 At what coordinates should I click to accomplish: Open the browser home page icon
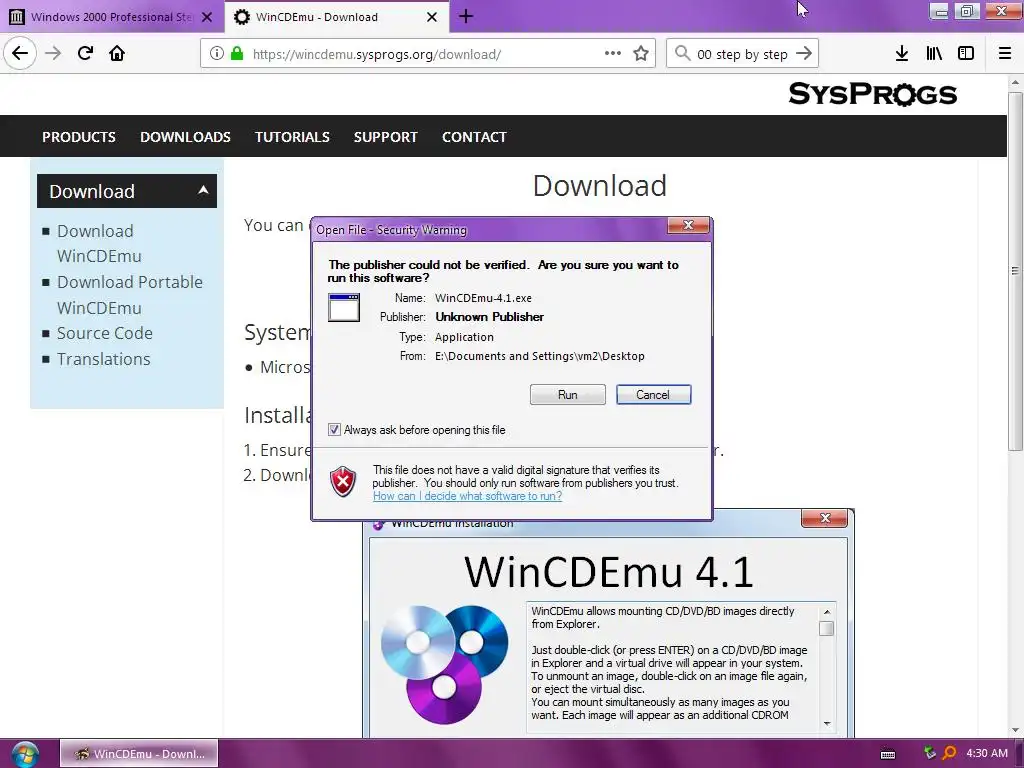click(117, 53)
